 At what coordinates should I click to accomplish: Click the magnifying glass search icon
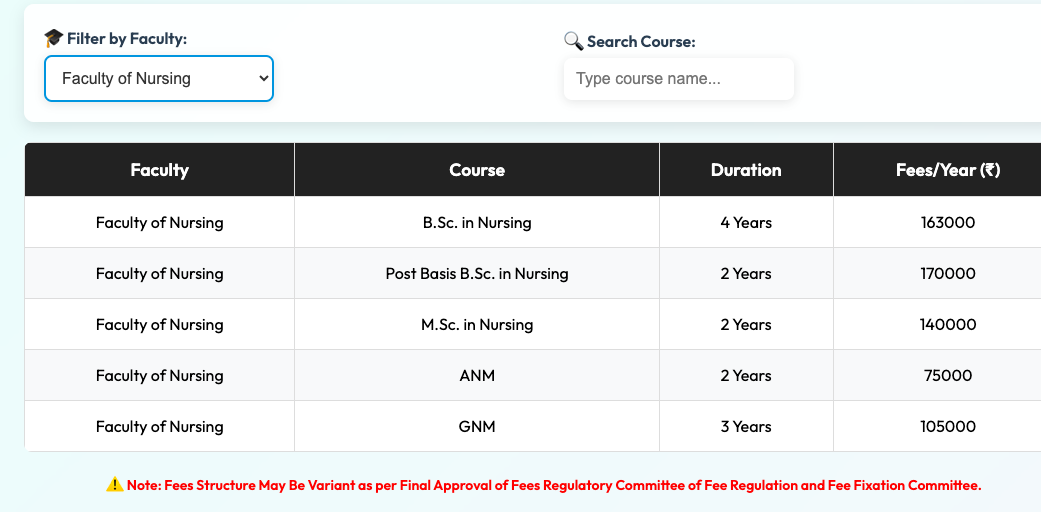[573, 41]
